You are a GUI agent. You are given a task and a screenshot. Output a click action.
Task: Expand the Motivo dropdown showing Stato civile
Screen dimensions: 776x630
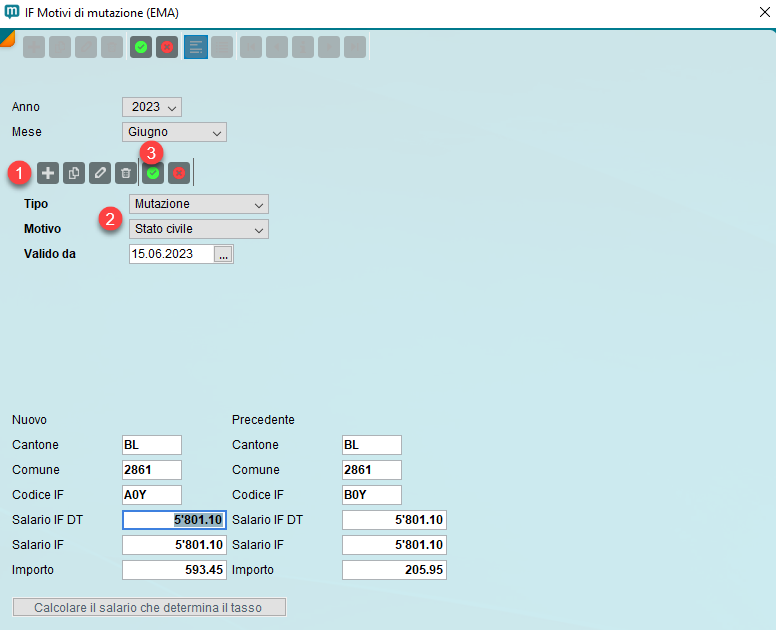click(x=199, y=229)
